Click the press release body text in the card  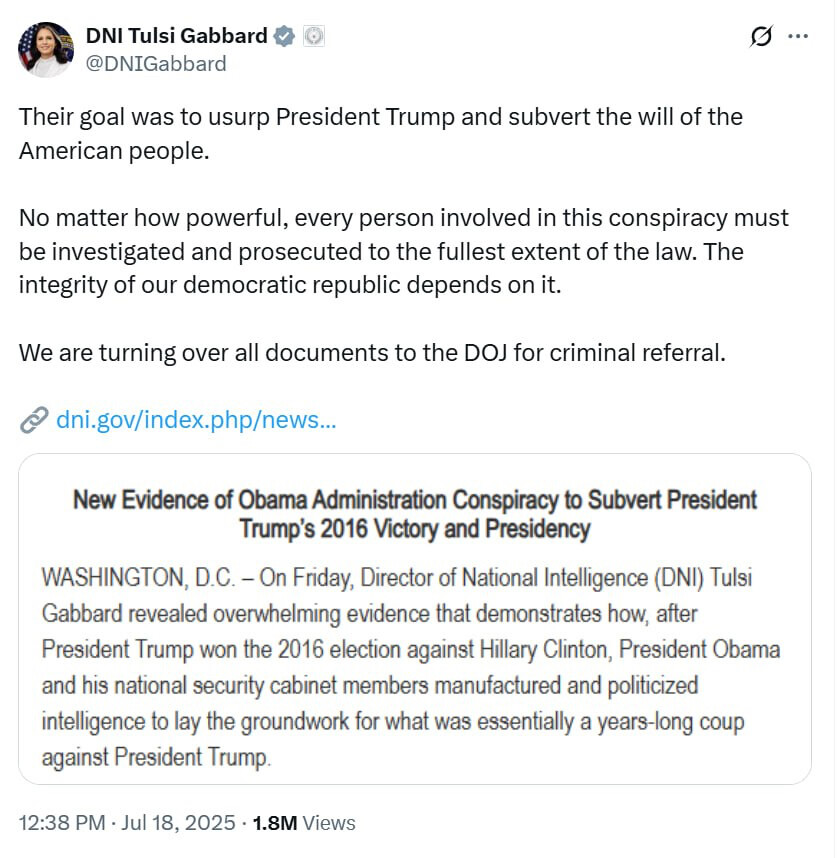click(410, 666)
